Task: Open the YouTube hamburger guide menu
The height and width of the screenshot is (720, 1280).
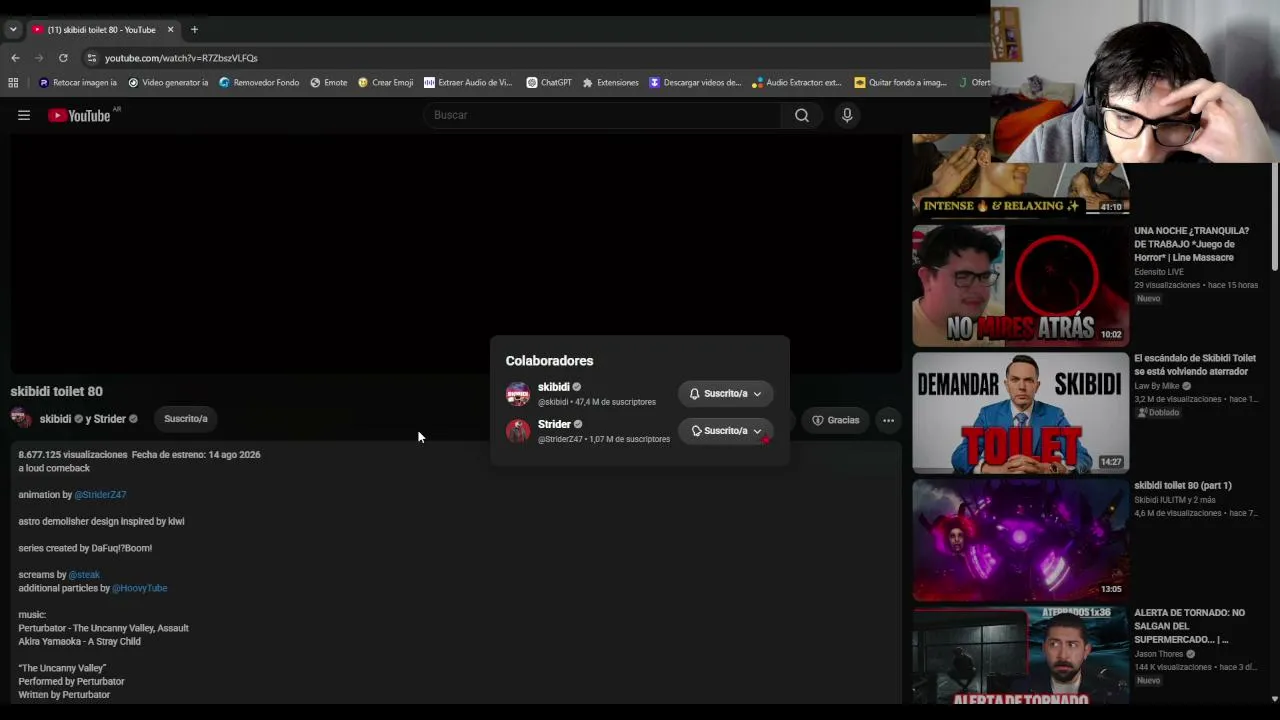Action: (24, 115)
